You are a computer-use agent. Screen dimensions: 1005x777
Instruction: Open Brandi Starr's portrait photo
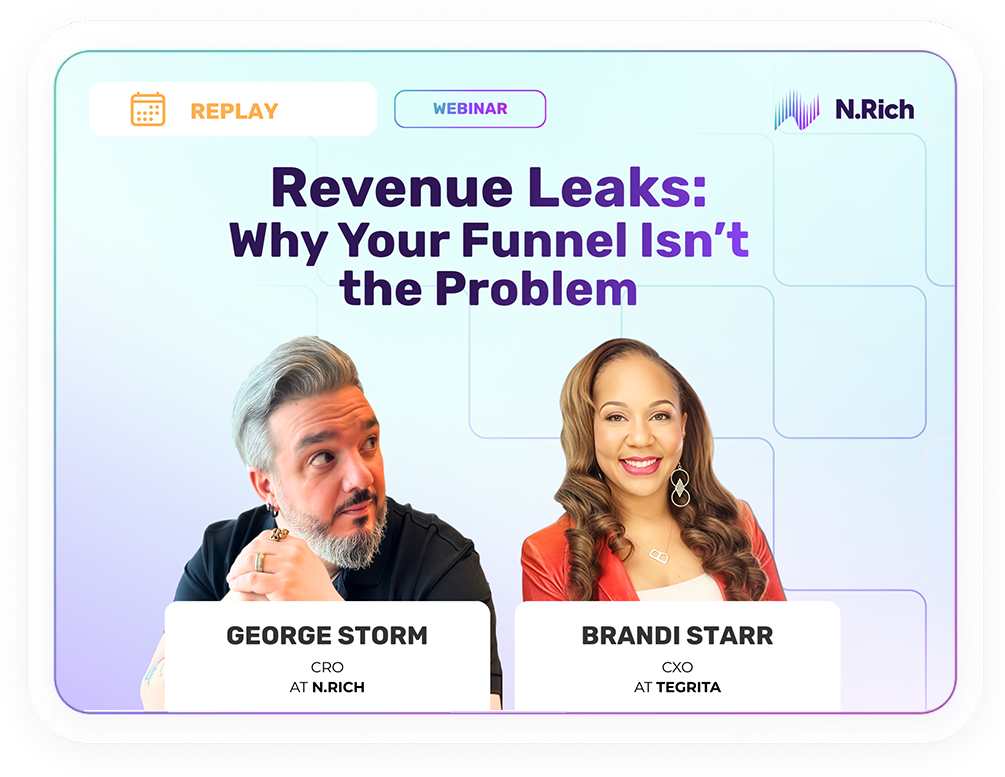[x=652, y=471]
